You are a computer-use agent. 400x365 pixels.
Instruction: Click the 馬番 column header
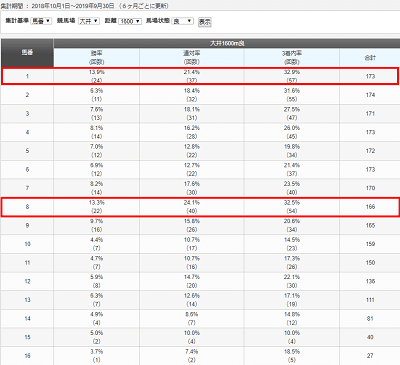click(x=27, y=53)
